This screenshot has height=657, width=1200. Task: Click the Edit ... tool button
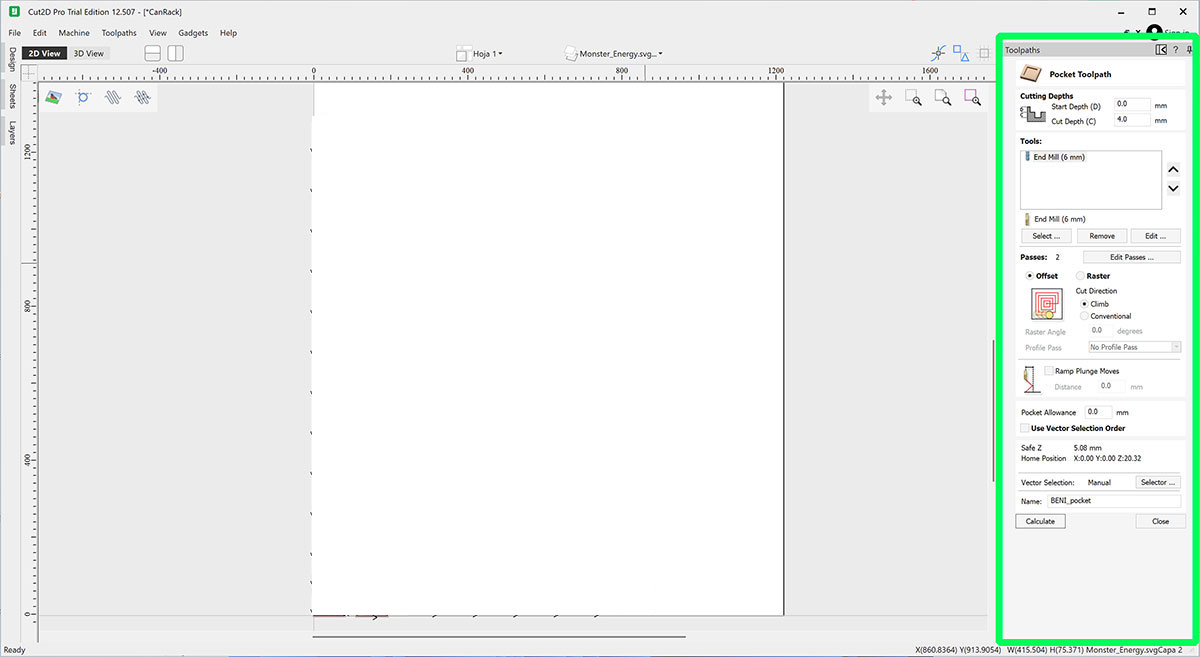pos(1156,236)
